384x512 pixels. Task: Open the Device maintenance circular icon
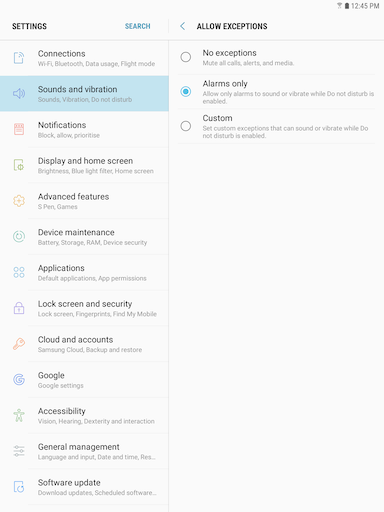[19, 236]
